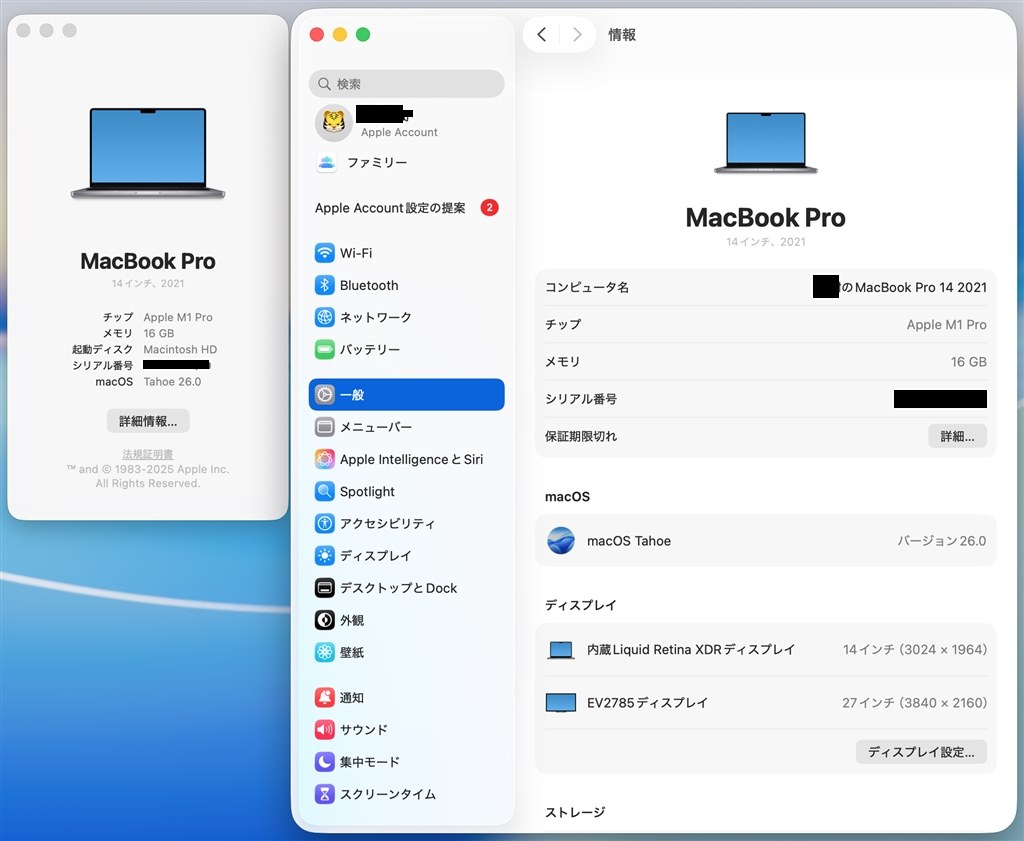The image size is (1024, 841).
Task: Open the 法規証明書 link in About window
Action: click(x=147, y=455)
